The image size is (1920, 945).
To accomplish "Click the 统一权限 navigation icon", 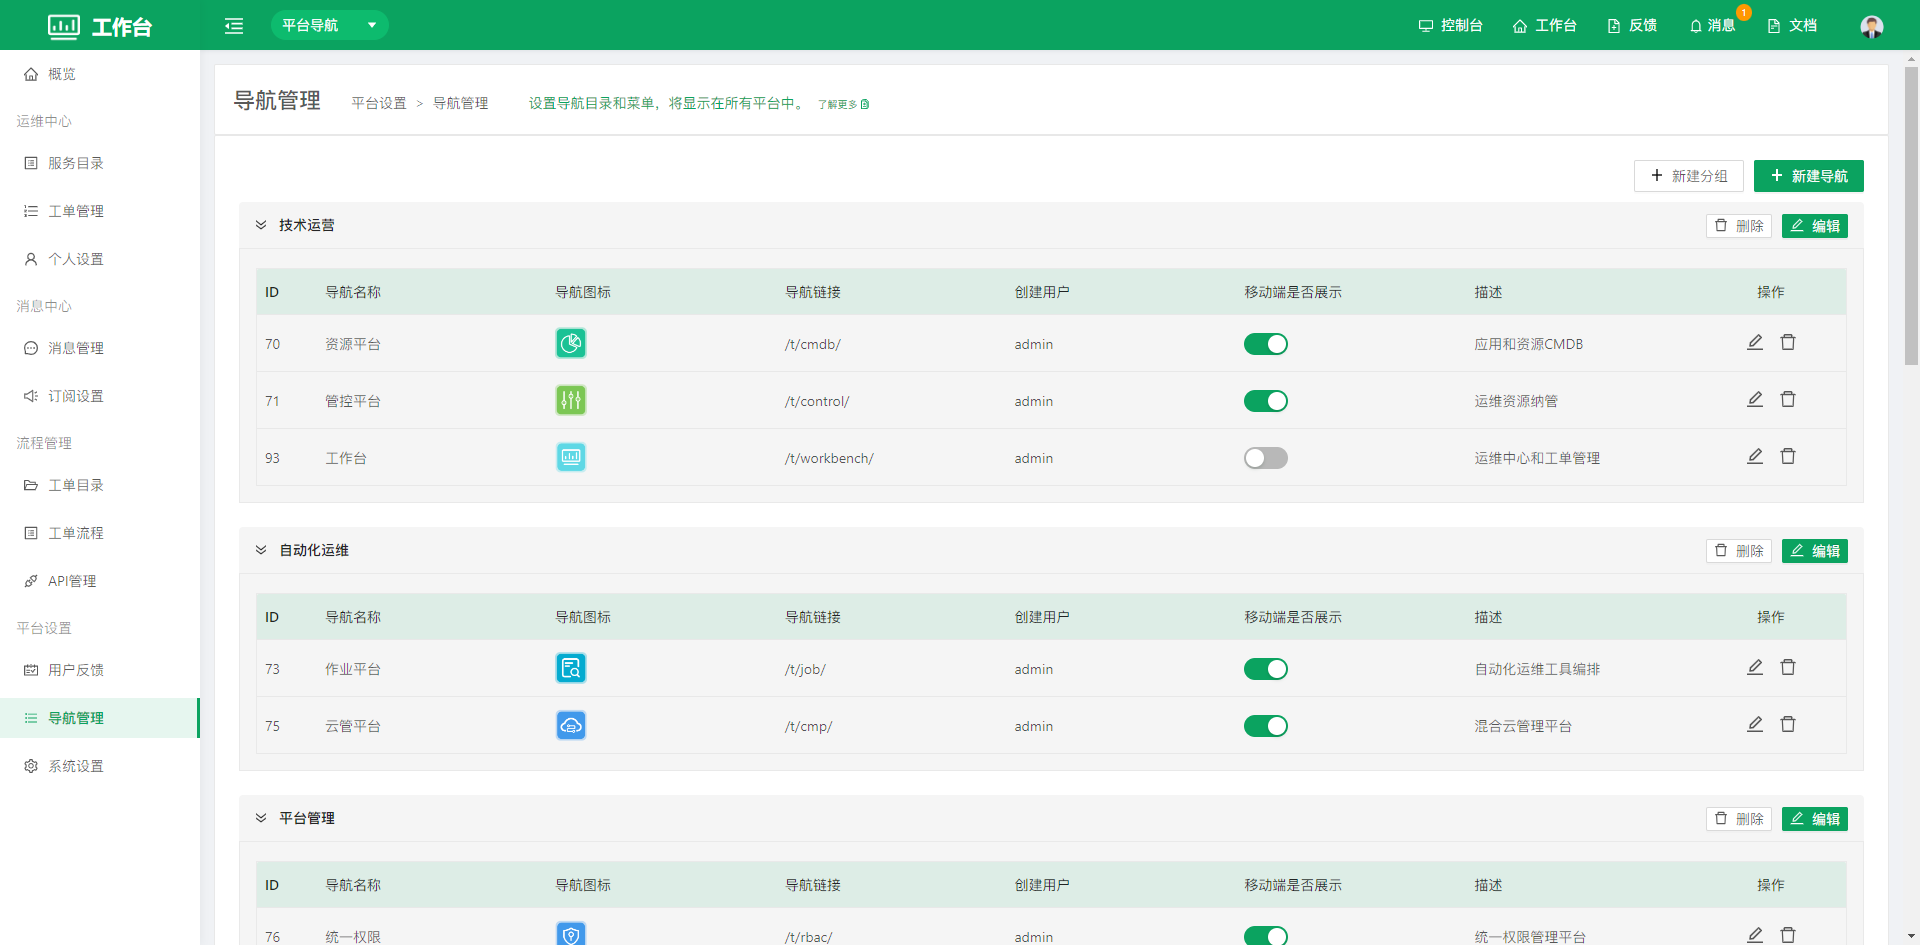I will tap(571, 934).
